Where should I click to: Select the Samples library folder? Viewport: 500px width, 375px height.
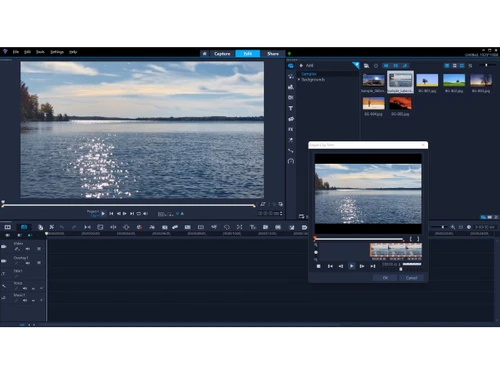[x=309, y=74]
